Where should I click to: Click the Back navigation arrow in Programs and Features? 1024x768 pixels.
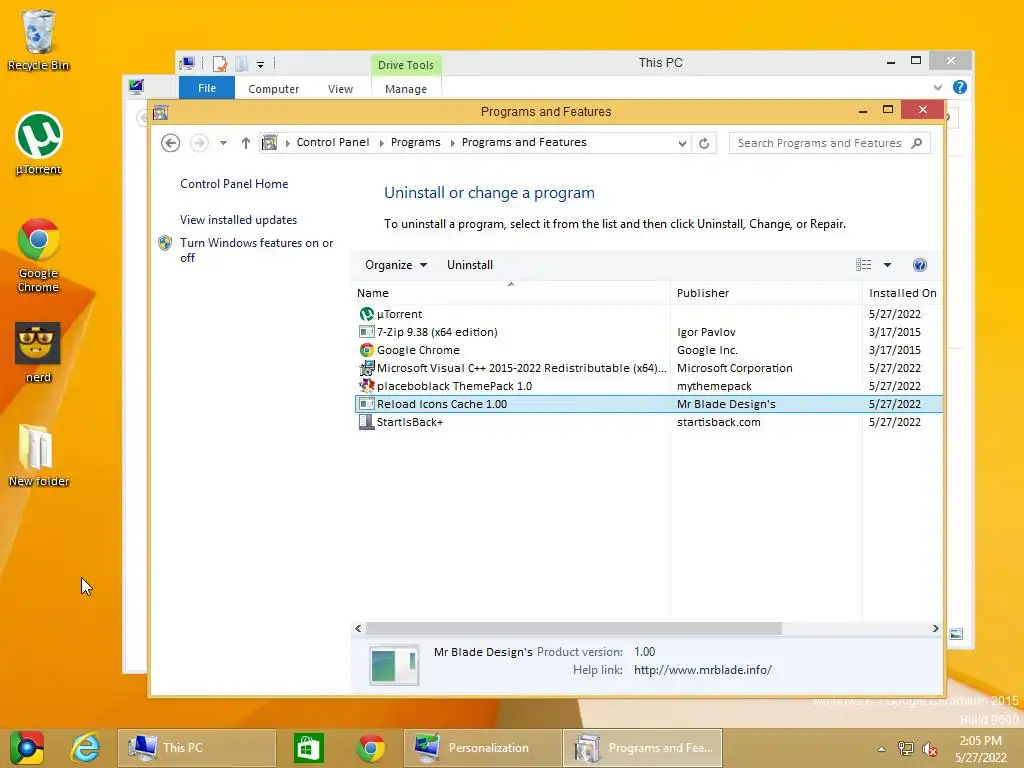click(x=170, y=143)
